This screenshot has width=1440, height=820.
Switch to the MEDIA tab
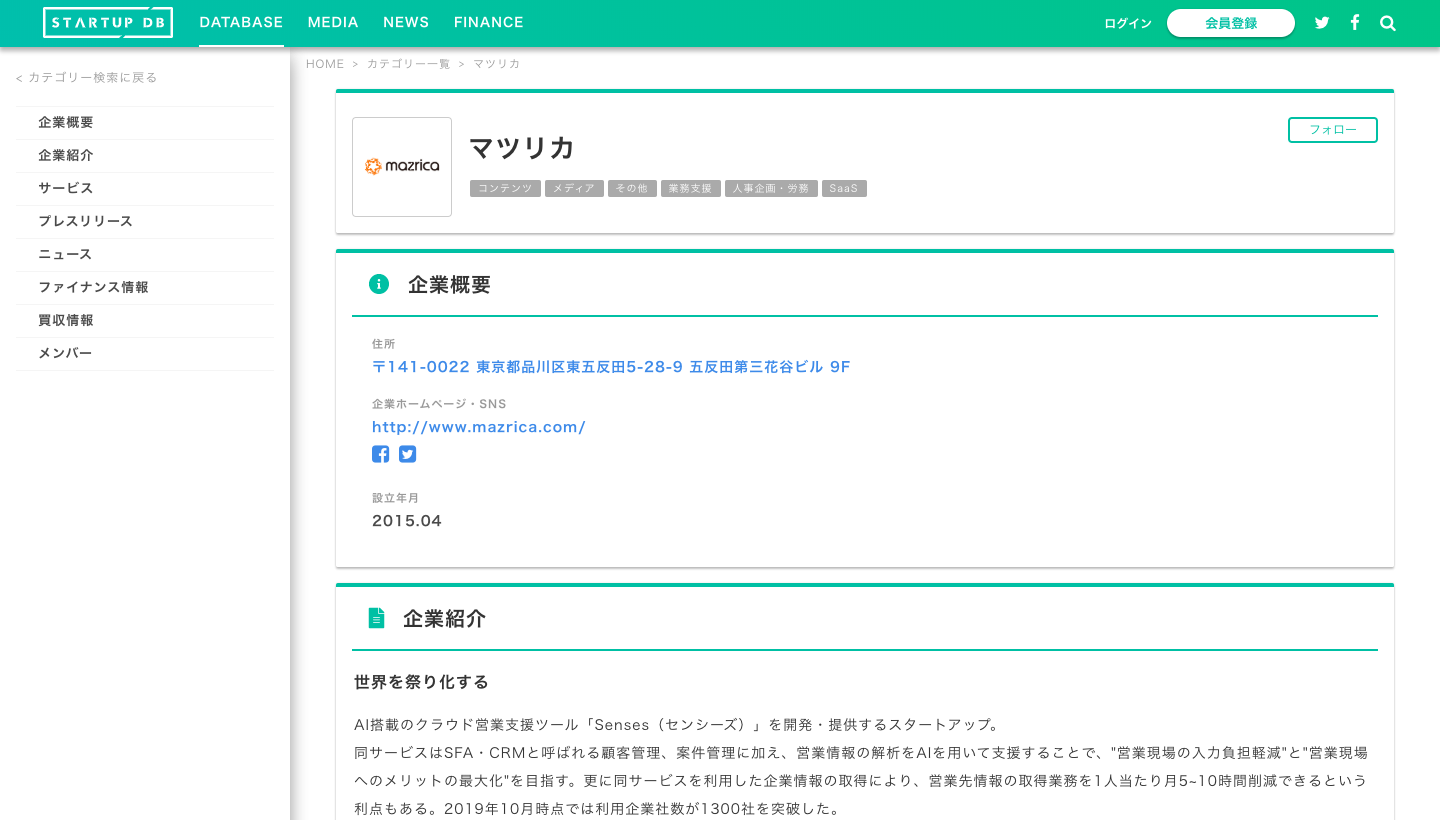pyautogui.click(x=333, y=22)
